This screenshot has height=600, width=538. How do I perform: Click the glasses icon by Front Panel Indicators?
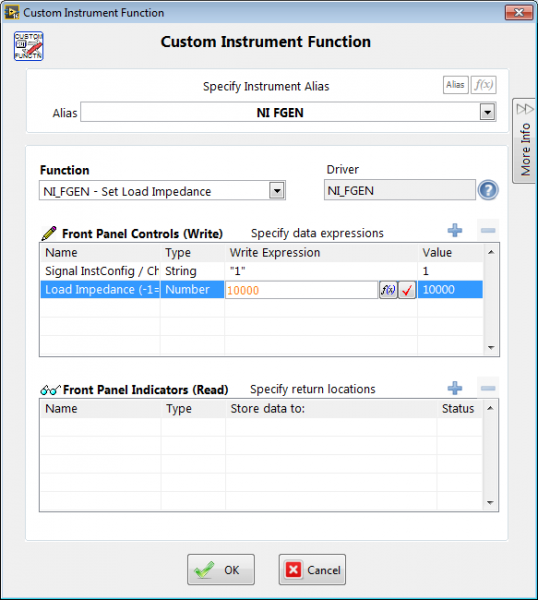tap(50, 390)
